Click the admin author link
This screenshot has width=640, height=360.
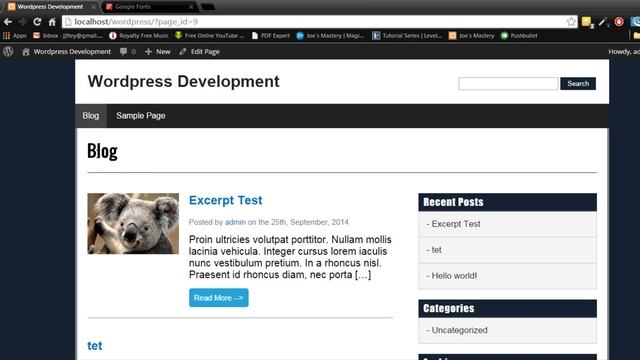click(x=235, y=222)
